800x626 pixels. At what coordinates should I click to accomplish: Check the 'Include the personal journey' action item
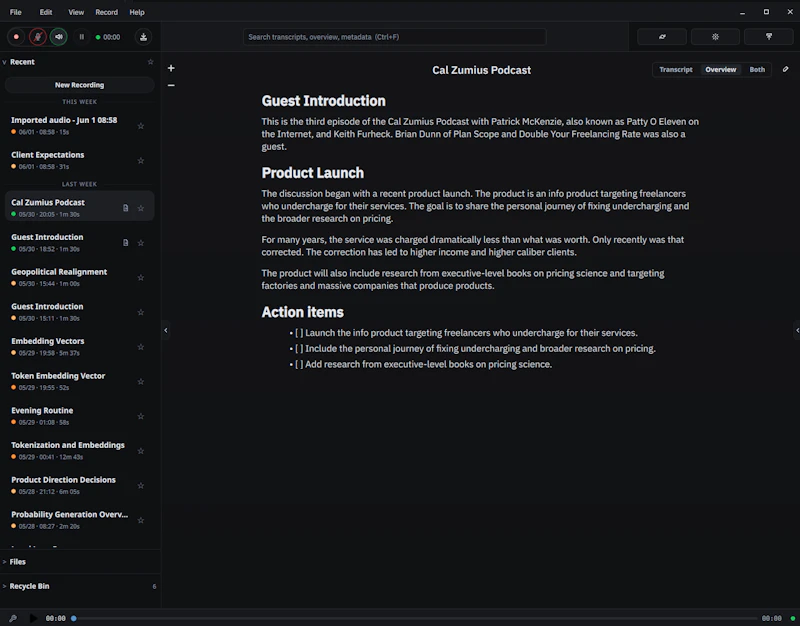click(299, 349)
